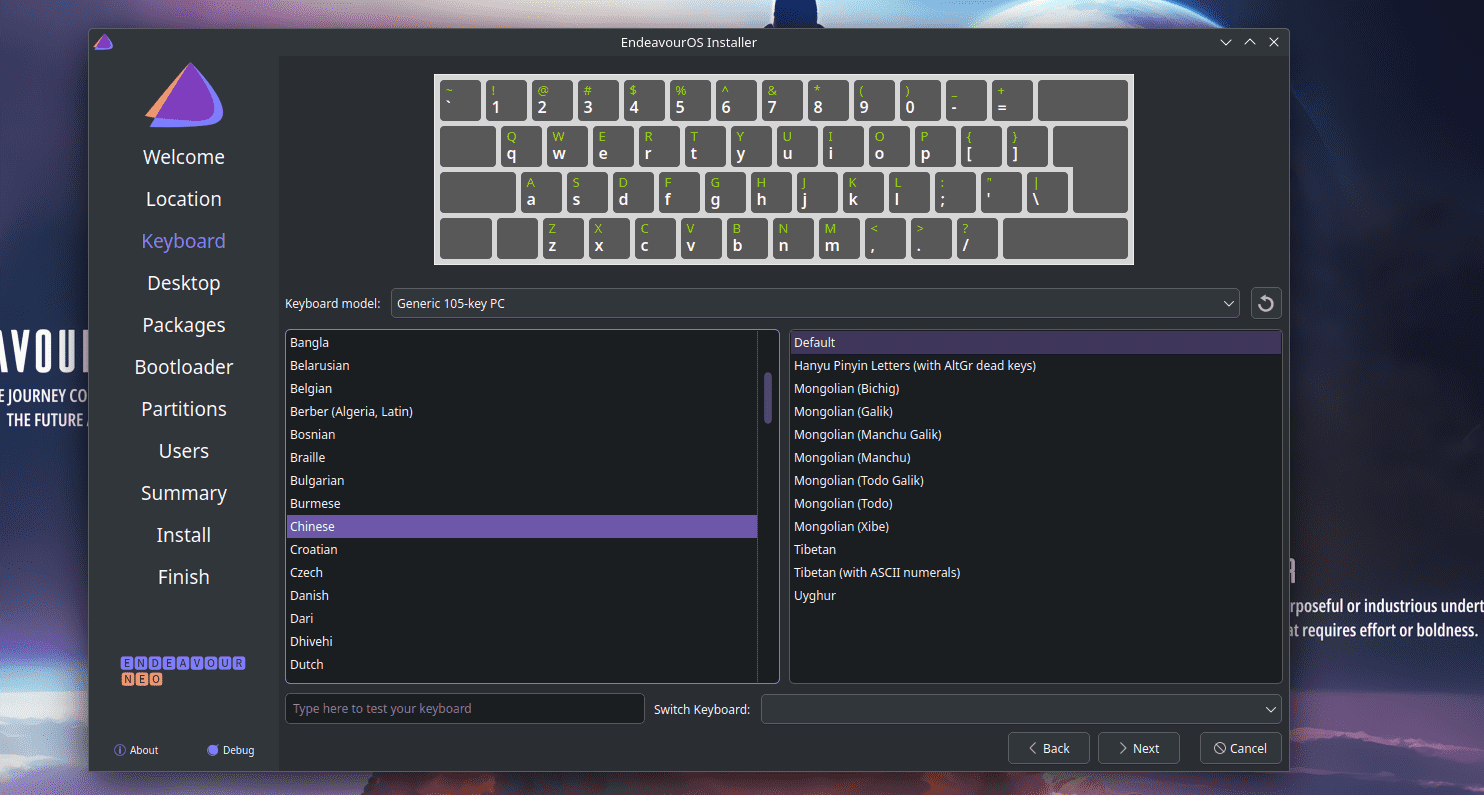1484x795 pixels.
Task: Select Mongolian (Manchu Galik) variant
Action: point(1036,435)
